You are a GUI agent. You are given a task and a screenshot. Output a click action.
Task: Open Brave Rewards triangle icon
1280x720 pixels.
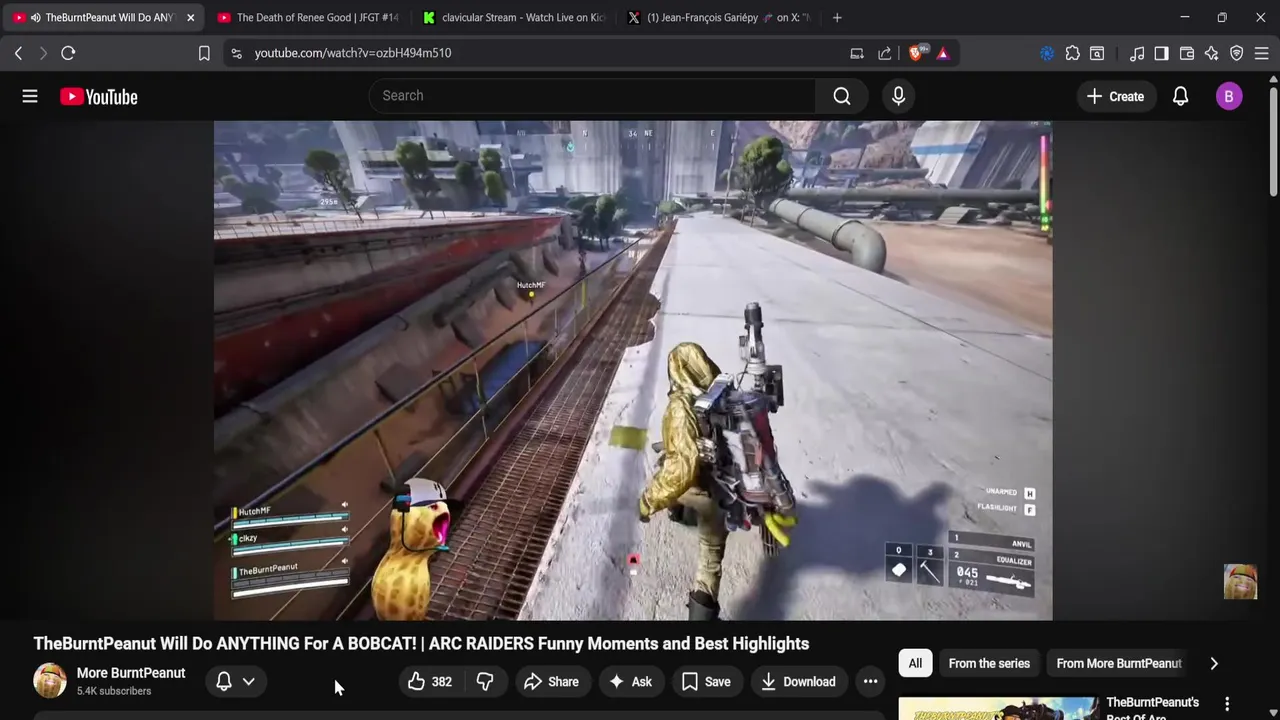click(943, 53)
